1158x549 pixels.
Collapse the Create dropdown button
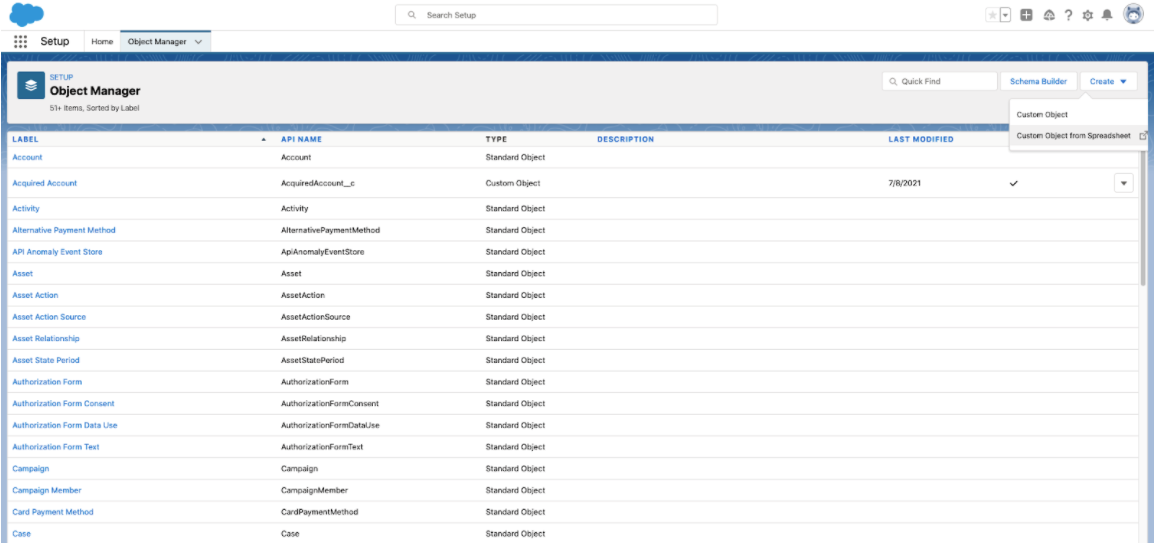point(1107,82)
